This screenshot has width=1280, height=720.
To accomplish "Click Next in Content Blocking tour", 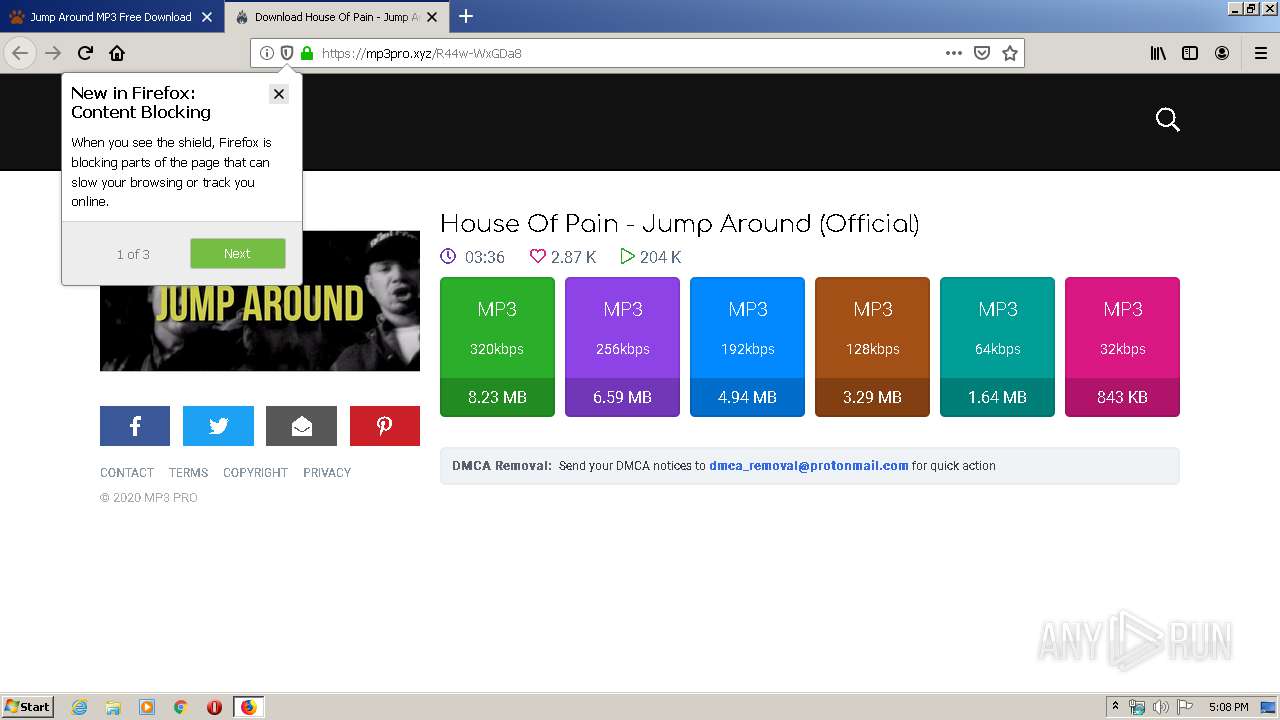I will tap(238, 253).
